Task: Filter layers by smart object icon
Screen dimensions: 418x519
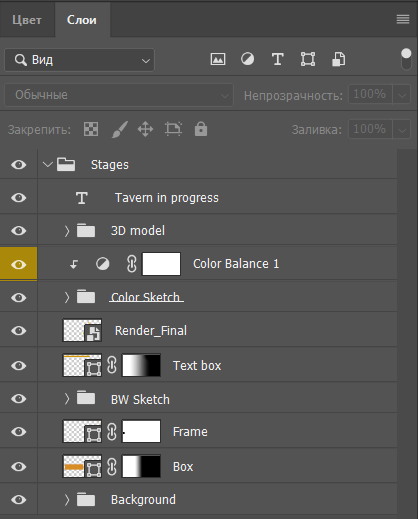Action: tap(338, 59)
